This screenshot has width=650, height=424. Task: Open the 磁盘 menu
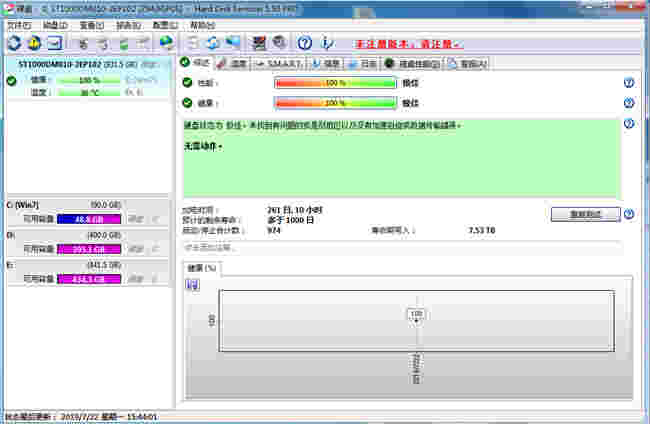[x=55, y=26]
